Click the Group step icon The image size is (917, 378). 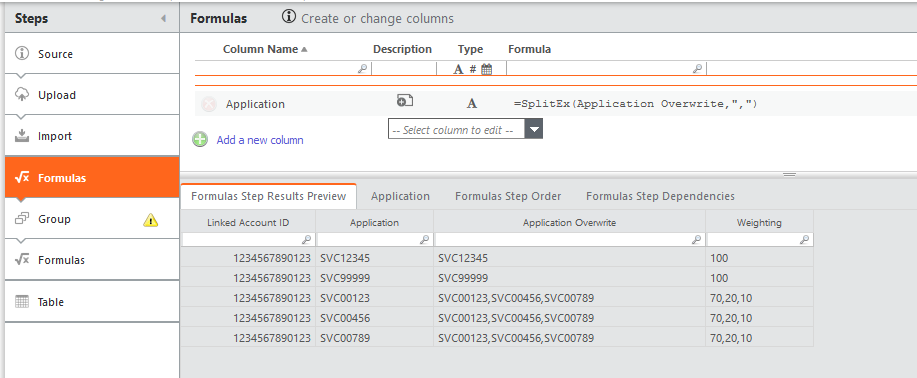[x=22, y=218]
